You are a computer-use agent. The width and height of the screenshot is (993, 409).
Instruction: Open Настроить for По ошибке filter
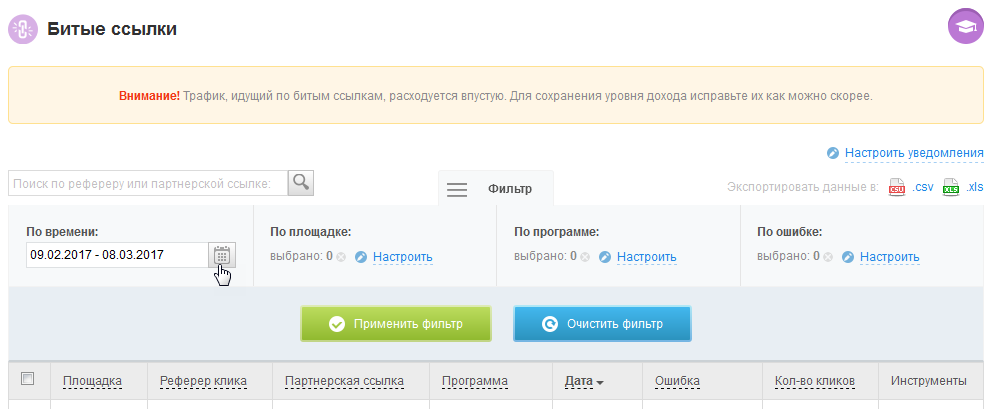[x=889, y=257]
